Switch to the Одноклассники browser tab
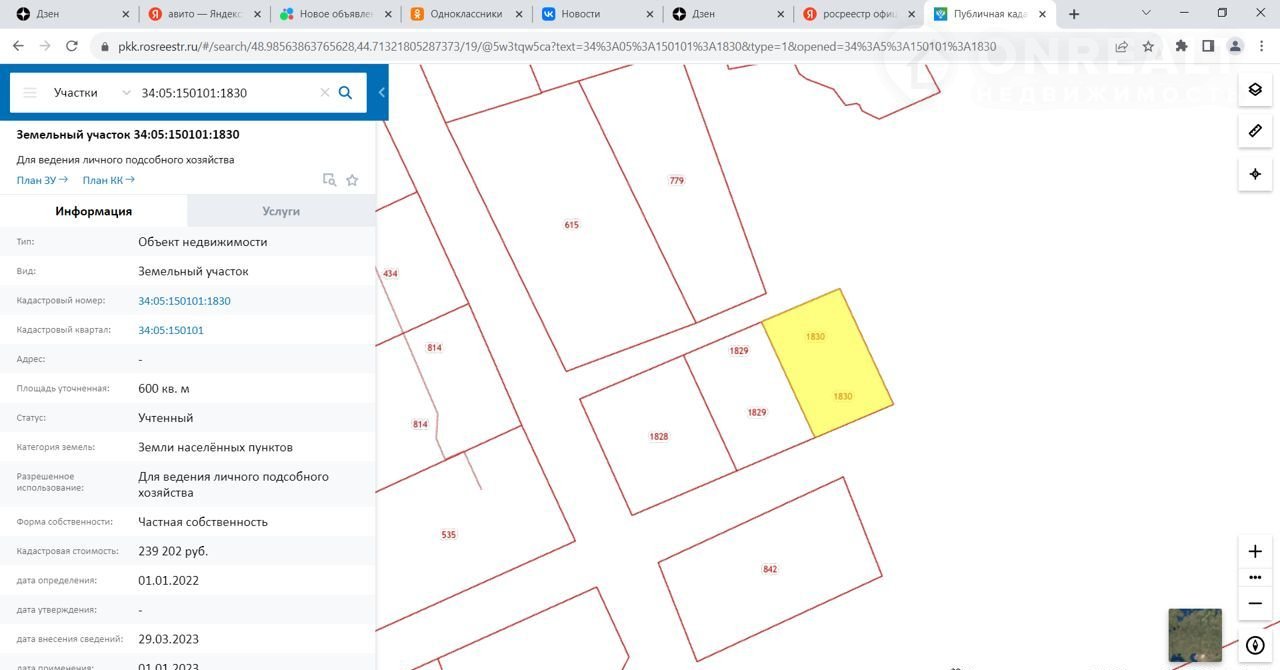Image resolution: width=1280 pixels, height=670 pixels. pos(465,14)
